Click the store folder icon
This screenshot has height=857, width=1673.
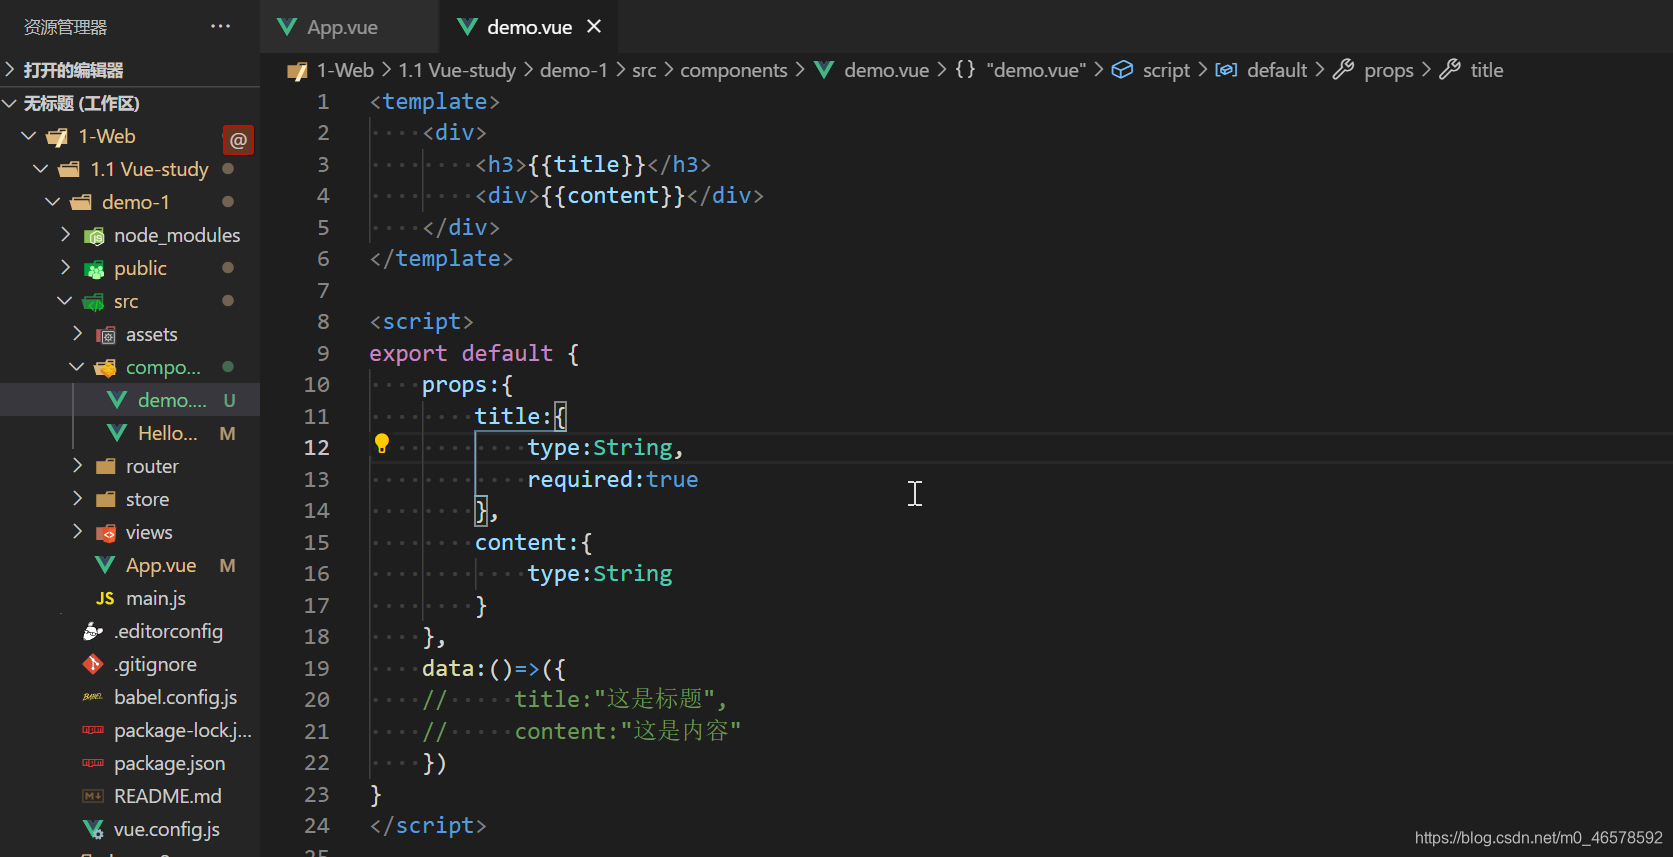coord(106,500)
